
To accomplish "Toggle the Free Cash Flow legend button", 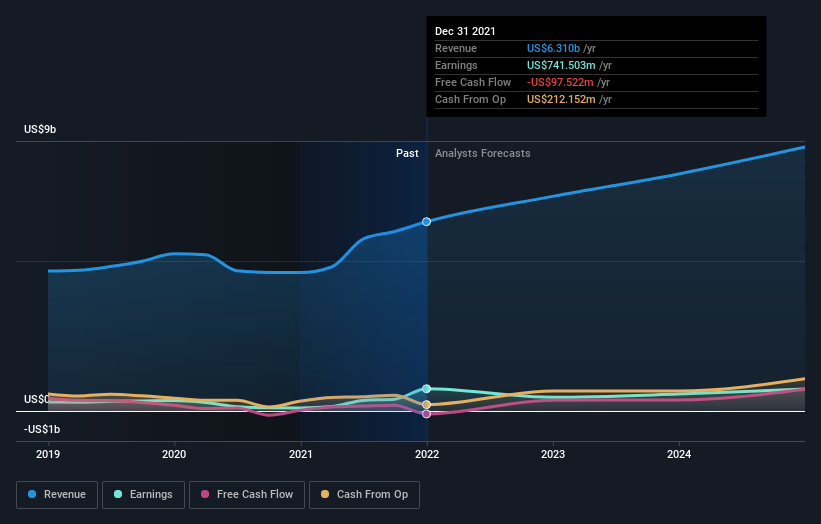I will (x=247, y=495).
